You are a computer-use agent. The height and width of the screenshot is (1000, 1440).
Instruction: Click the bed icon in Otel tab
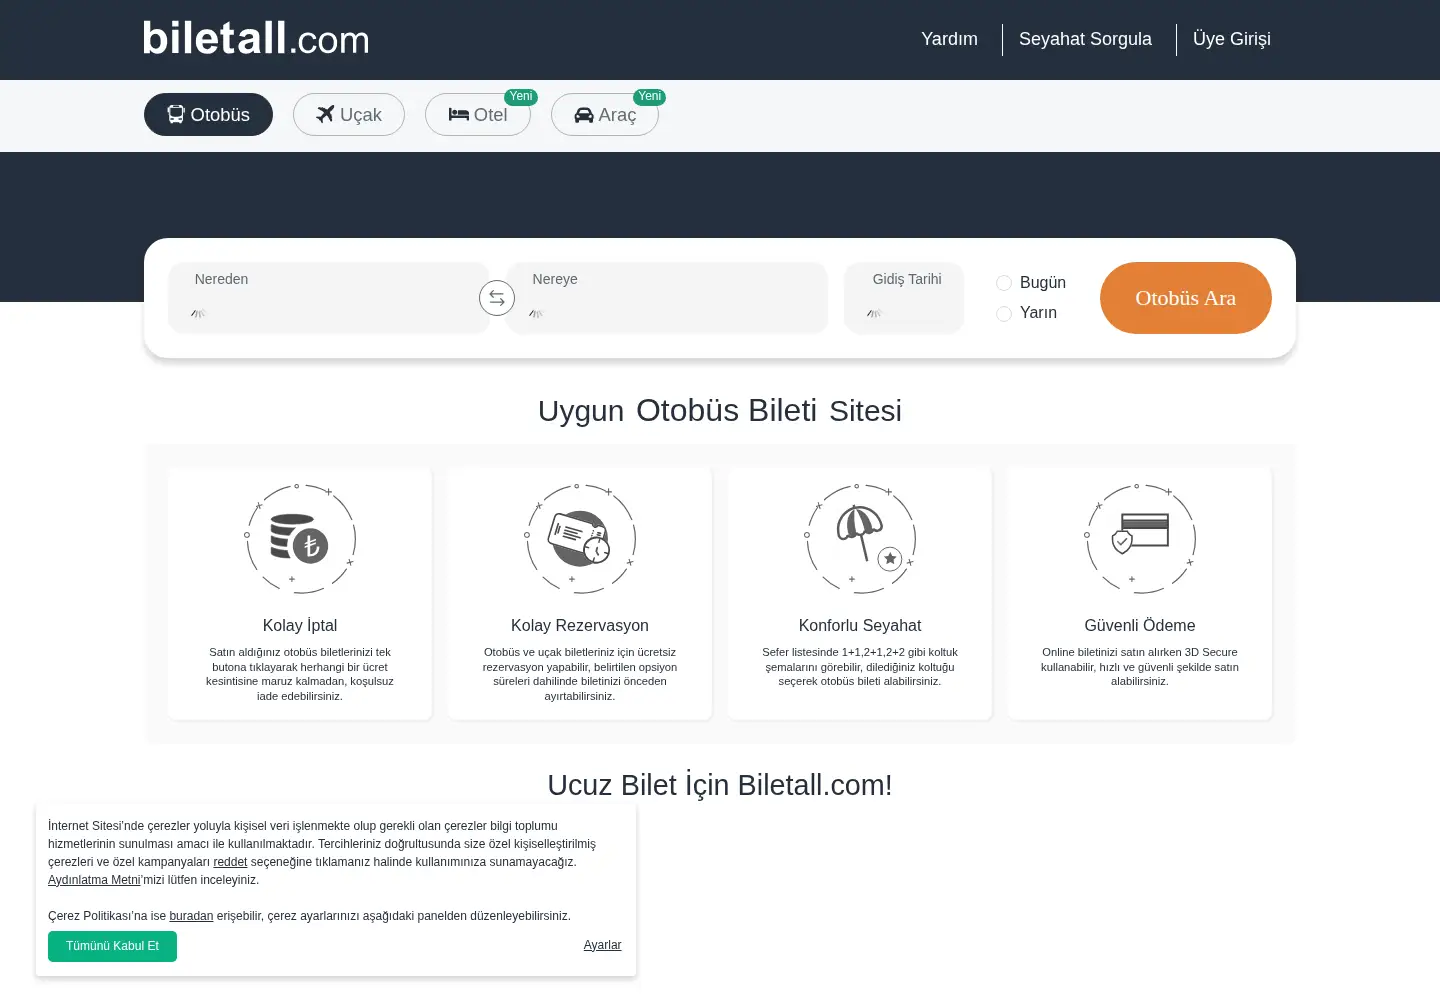click(459, 115)
